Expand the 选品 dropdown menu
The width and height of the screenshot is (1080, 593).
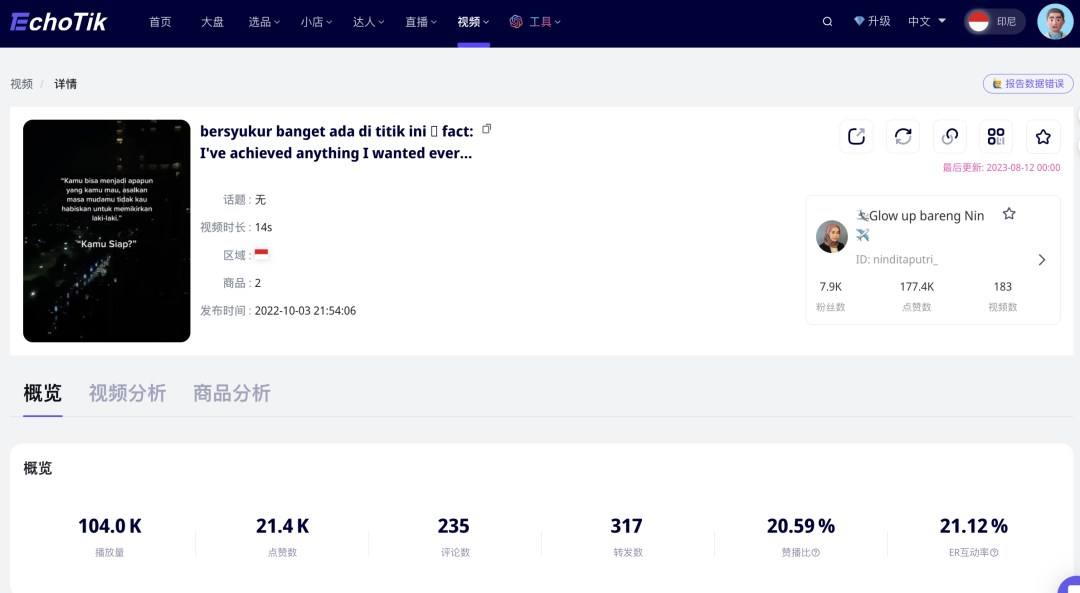[264, 22]
